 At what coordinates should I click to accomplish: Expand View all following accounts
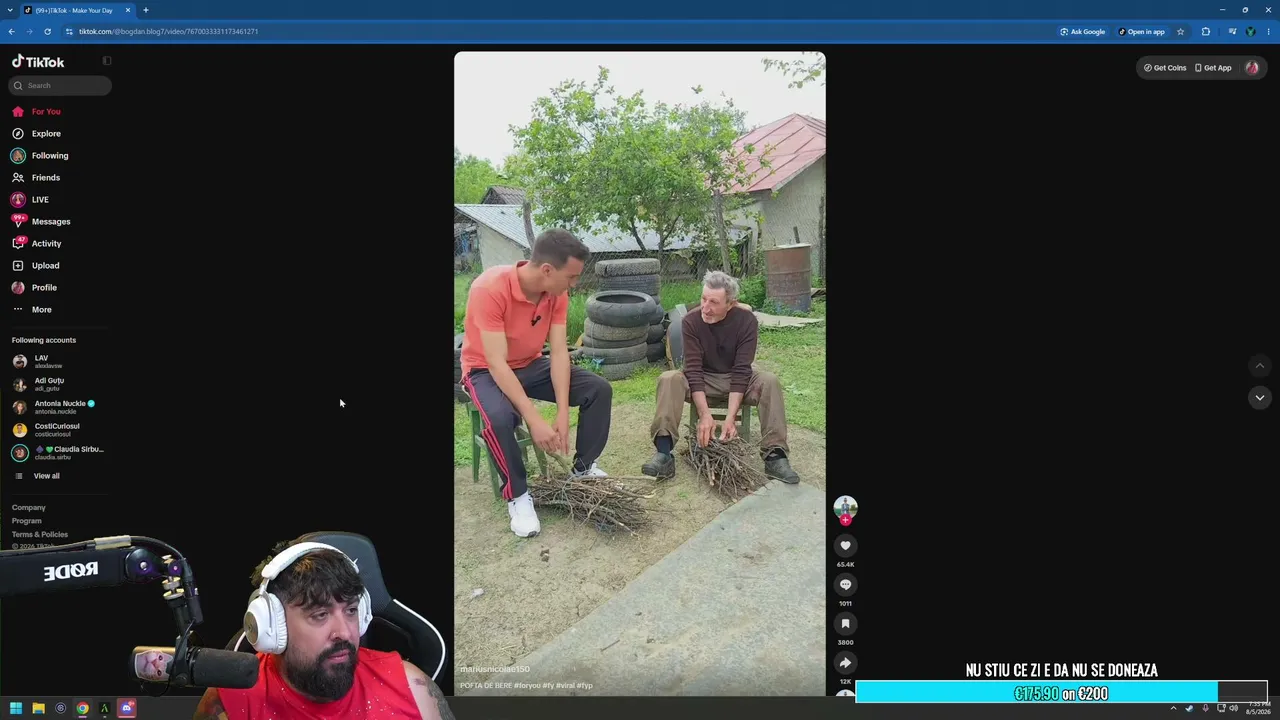(46, 476)
